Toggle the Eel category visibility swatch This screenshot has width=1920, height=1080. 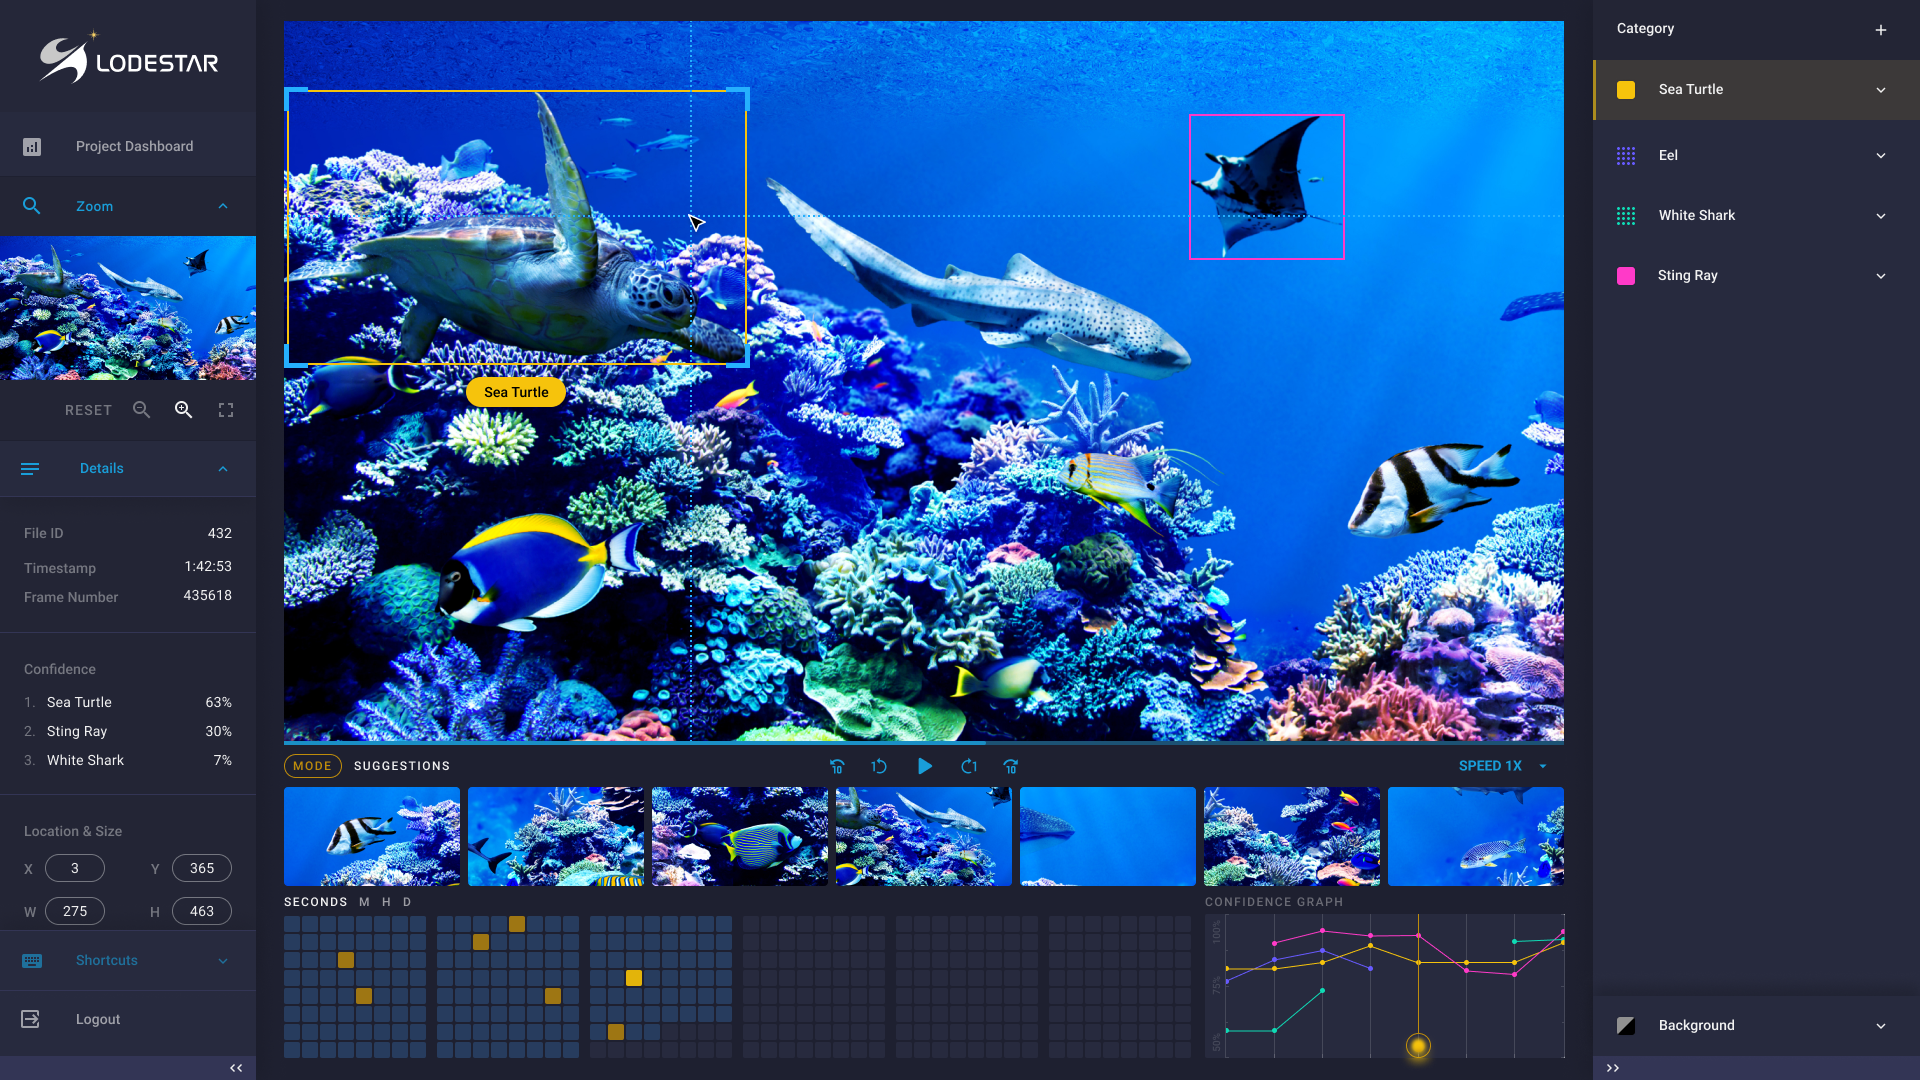[1626, 156]
